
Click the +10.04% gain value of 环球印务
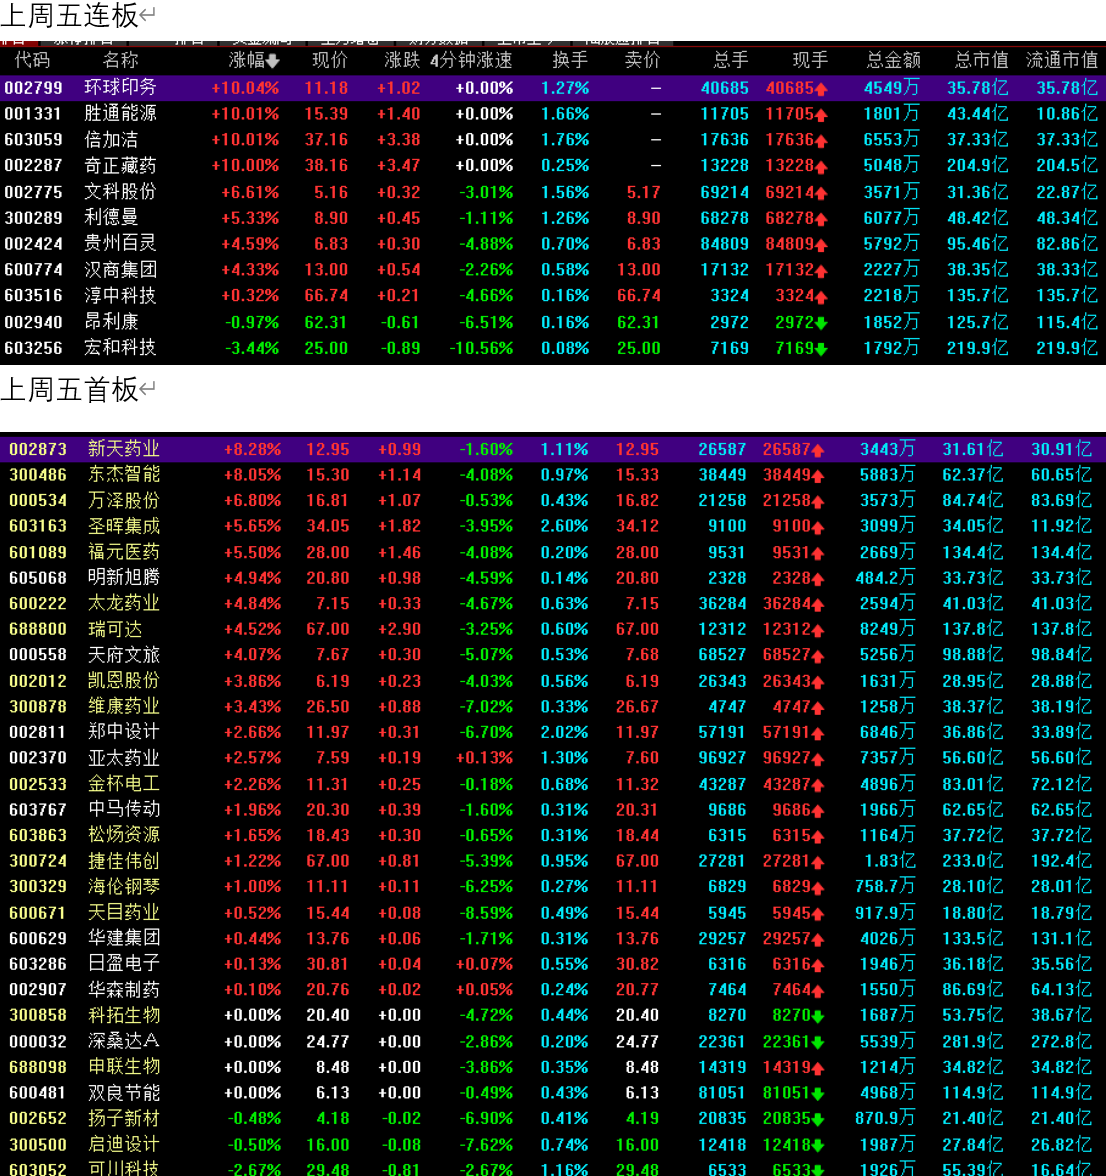(x=245, y=88)
